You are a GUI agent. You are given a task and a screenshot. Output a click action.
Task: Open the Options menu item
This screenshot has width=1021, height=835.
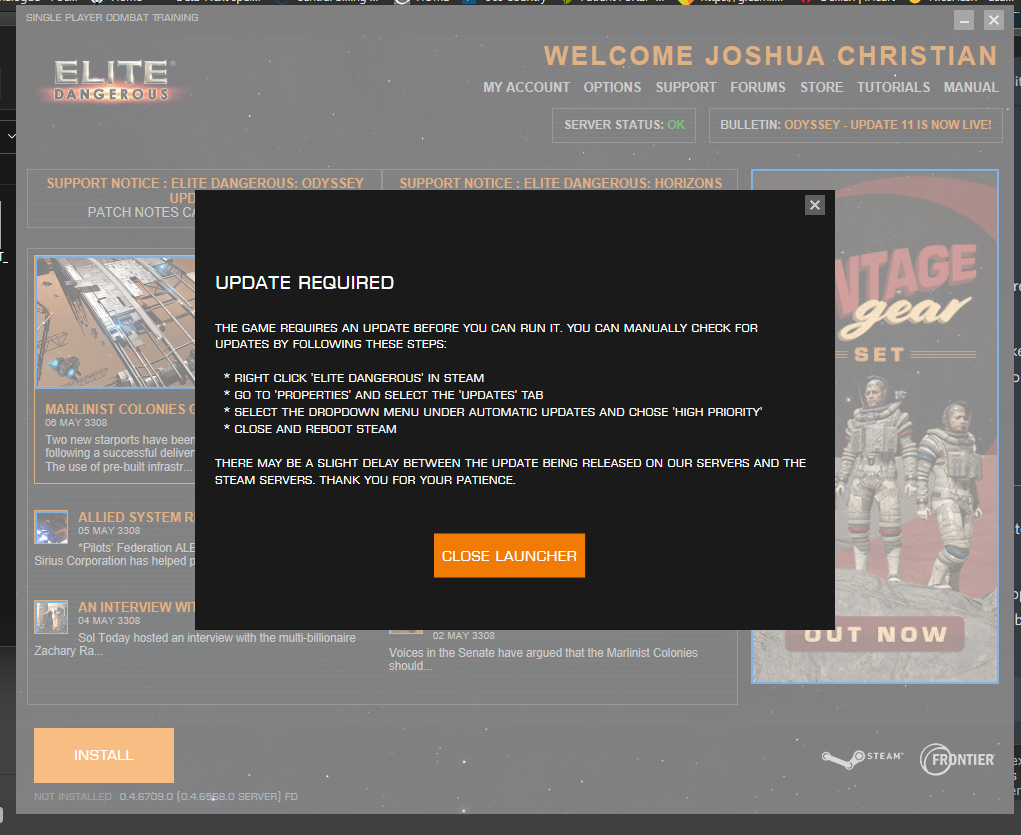(612, 87)
